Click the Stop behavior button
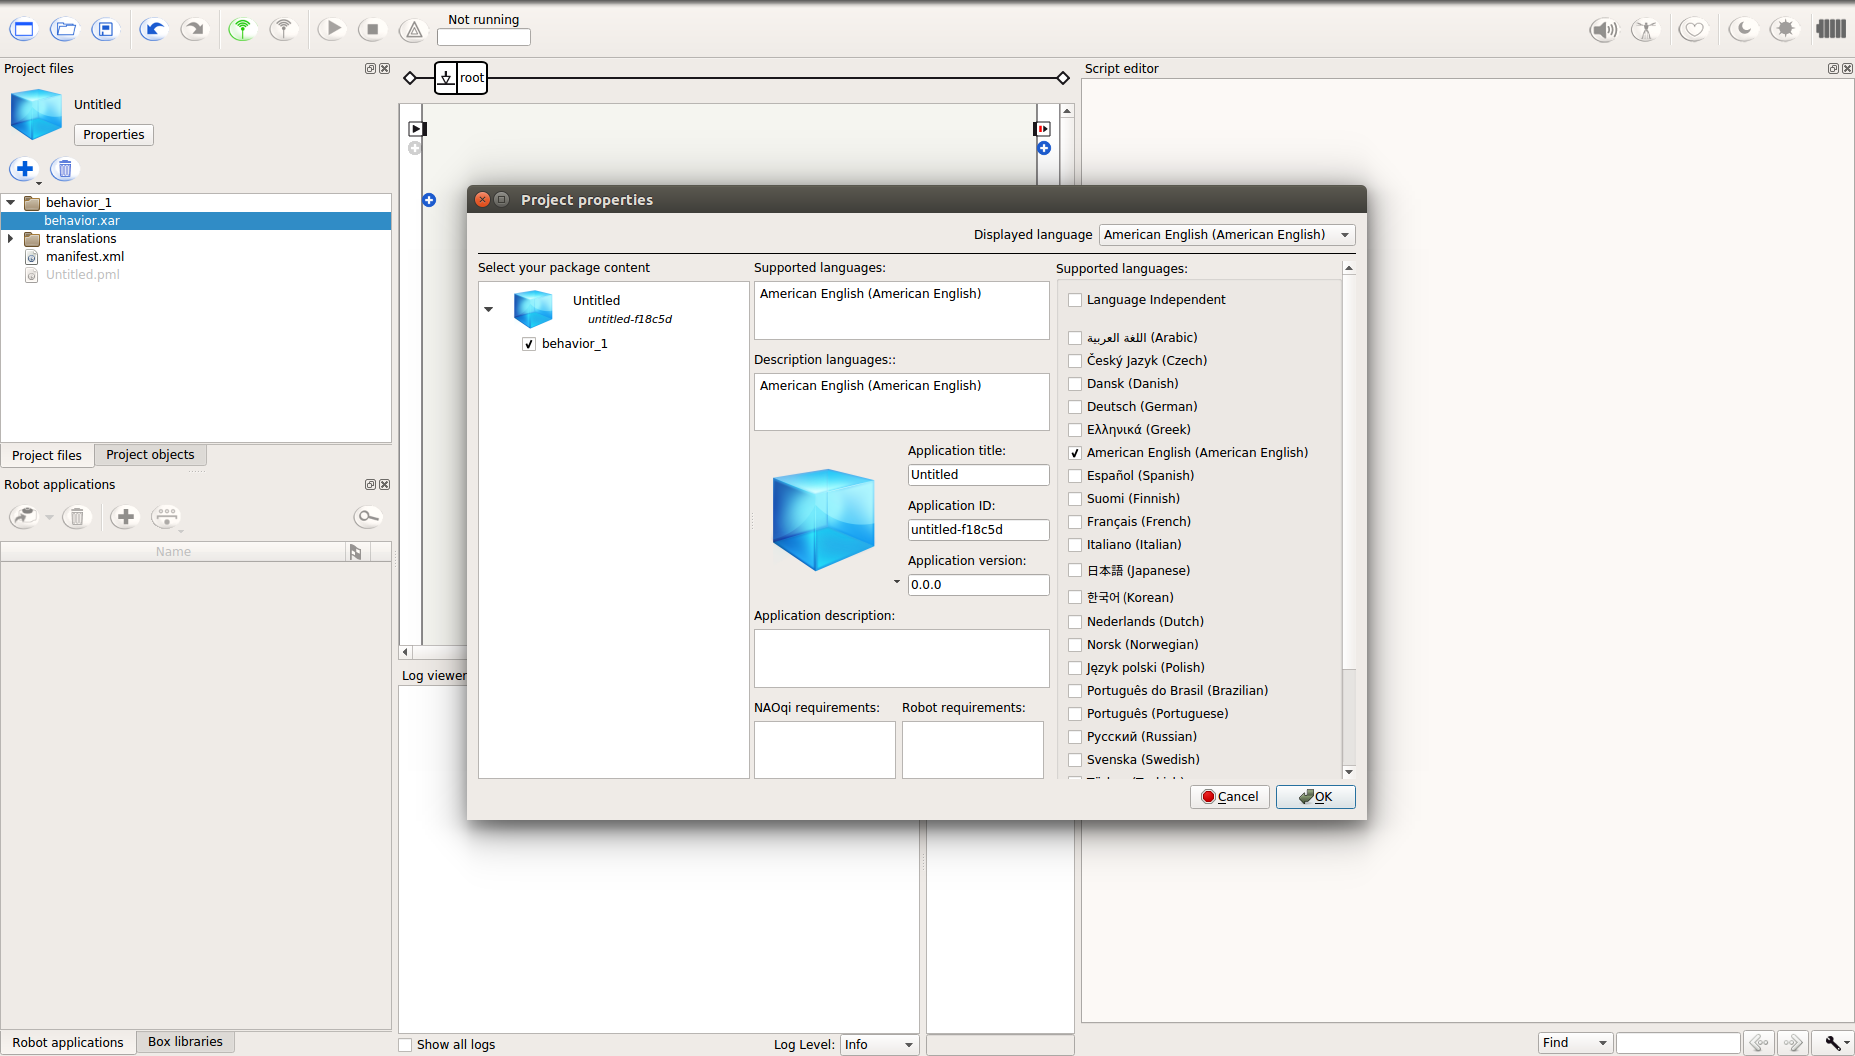This screenshot has width=1855, height=1056. click(373, 30)
